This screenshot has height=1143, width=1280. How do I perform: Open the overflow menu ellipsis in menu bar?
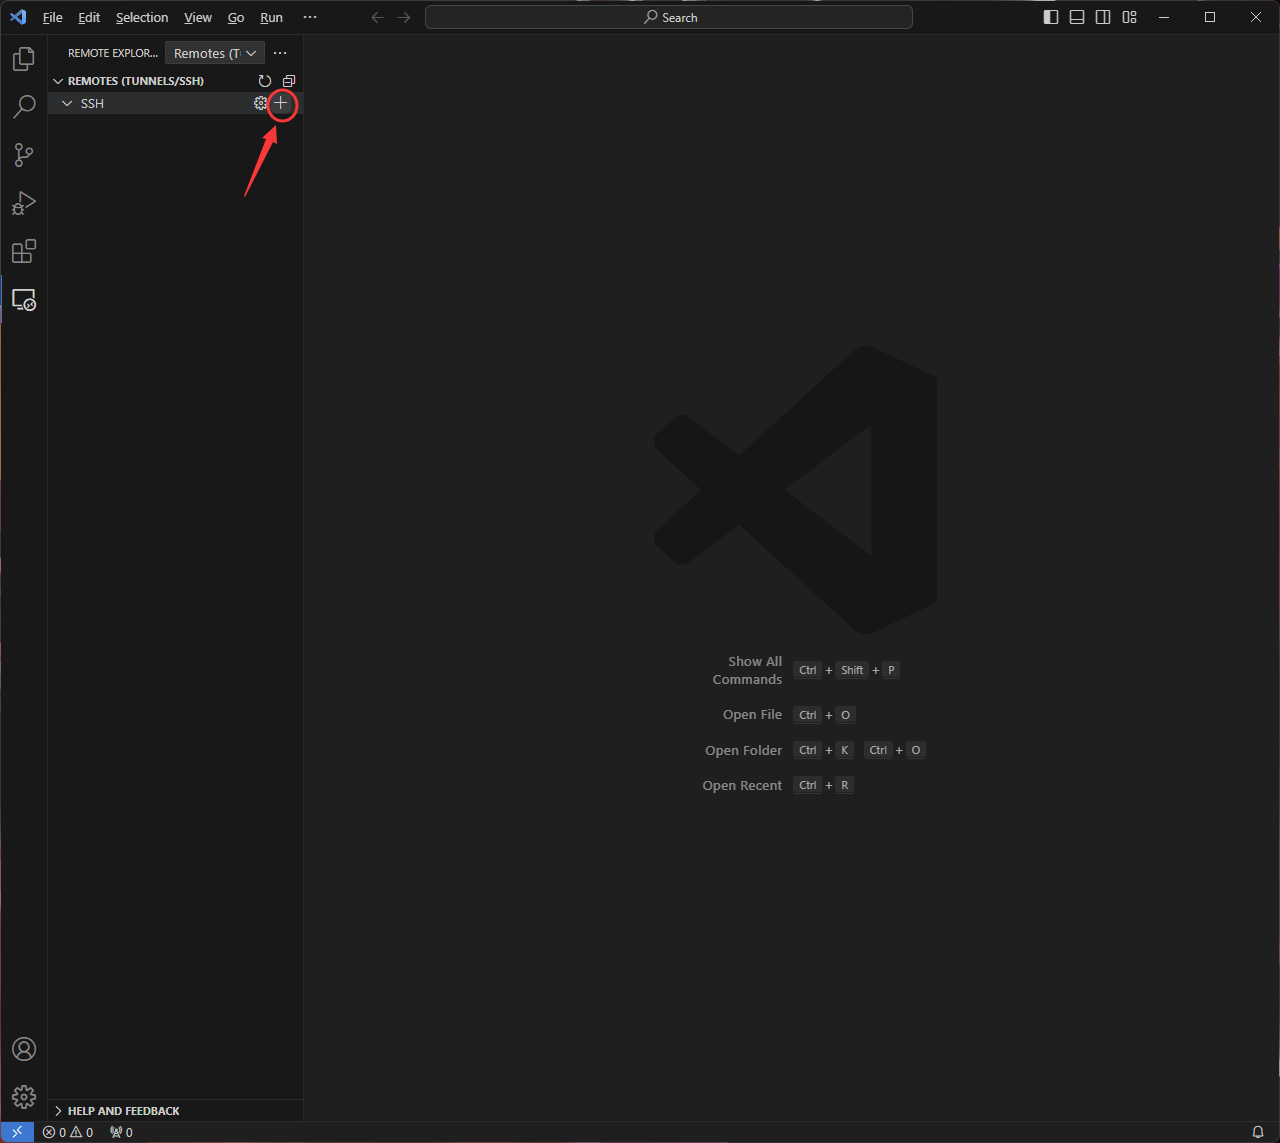pyautogui.click(x=310, y=17)
